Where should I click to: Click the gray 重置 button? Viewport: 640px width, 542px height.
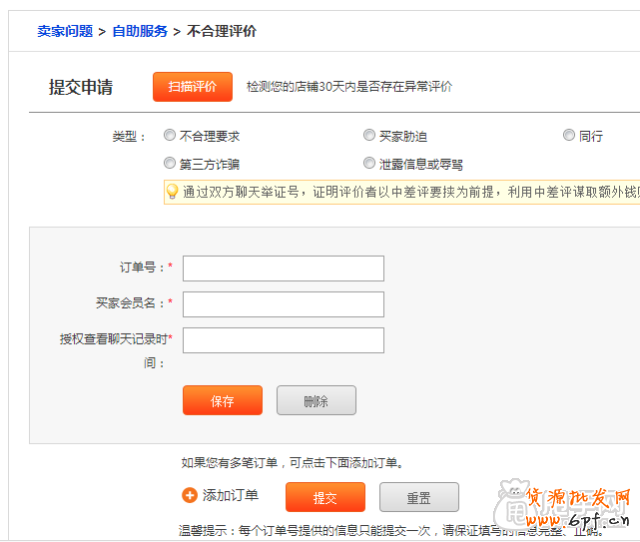click(x=419, y=497)
